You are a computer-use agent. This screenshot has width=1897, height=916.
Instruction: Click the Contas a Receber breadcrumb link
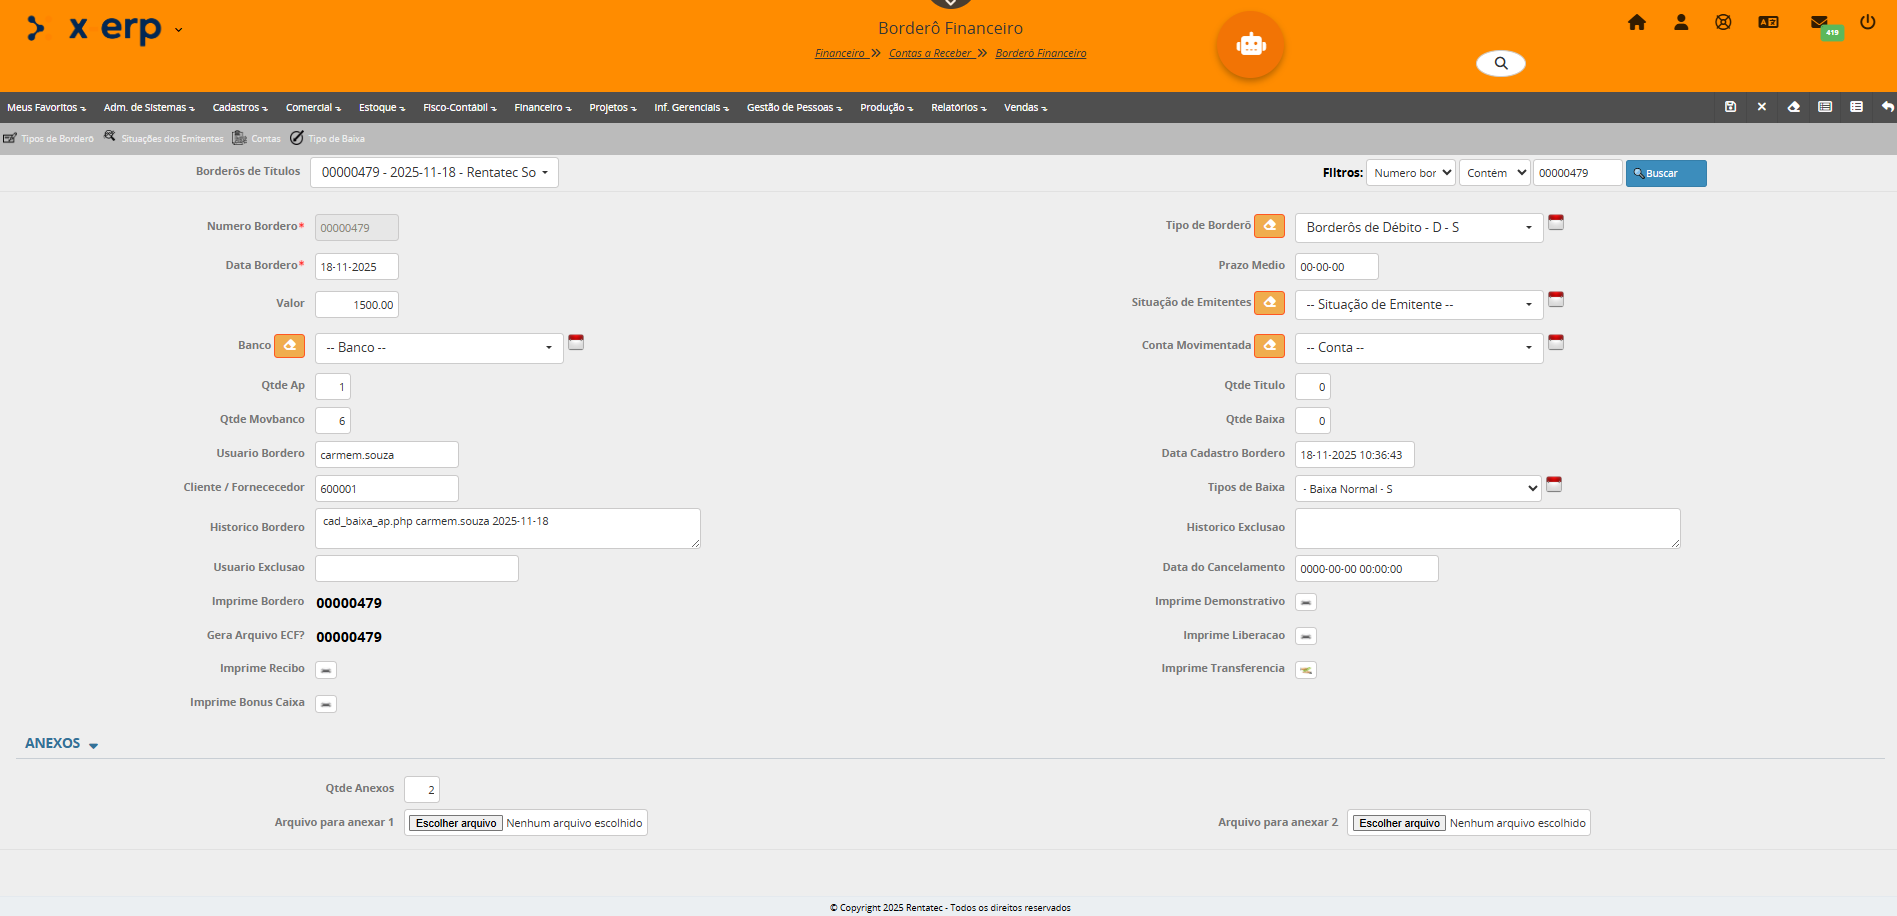click(930, 54)
